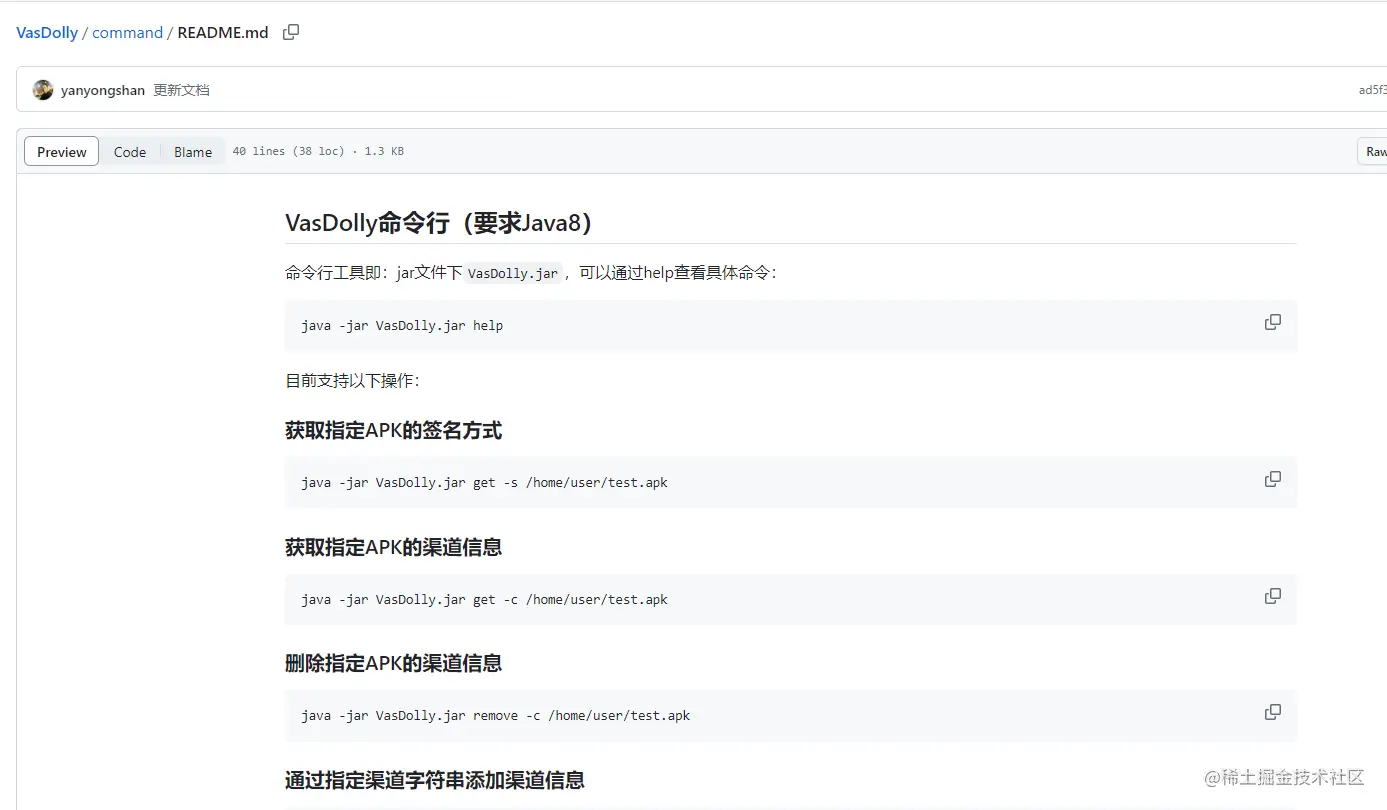Click the '通过指定渠道字符串添加渠道信息' heading

pos(435,780)
